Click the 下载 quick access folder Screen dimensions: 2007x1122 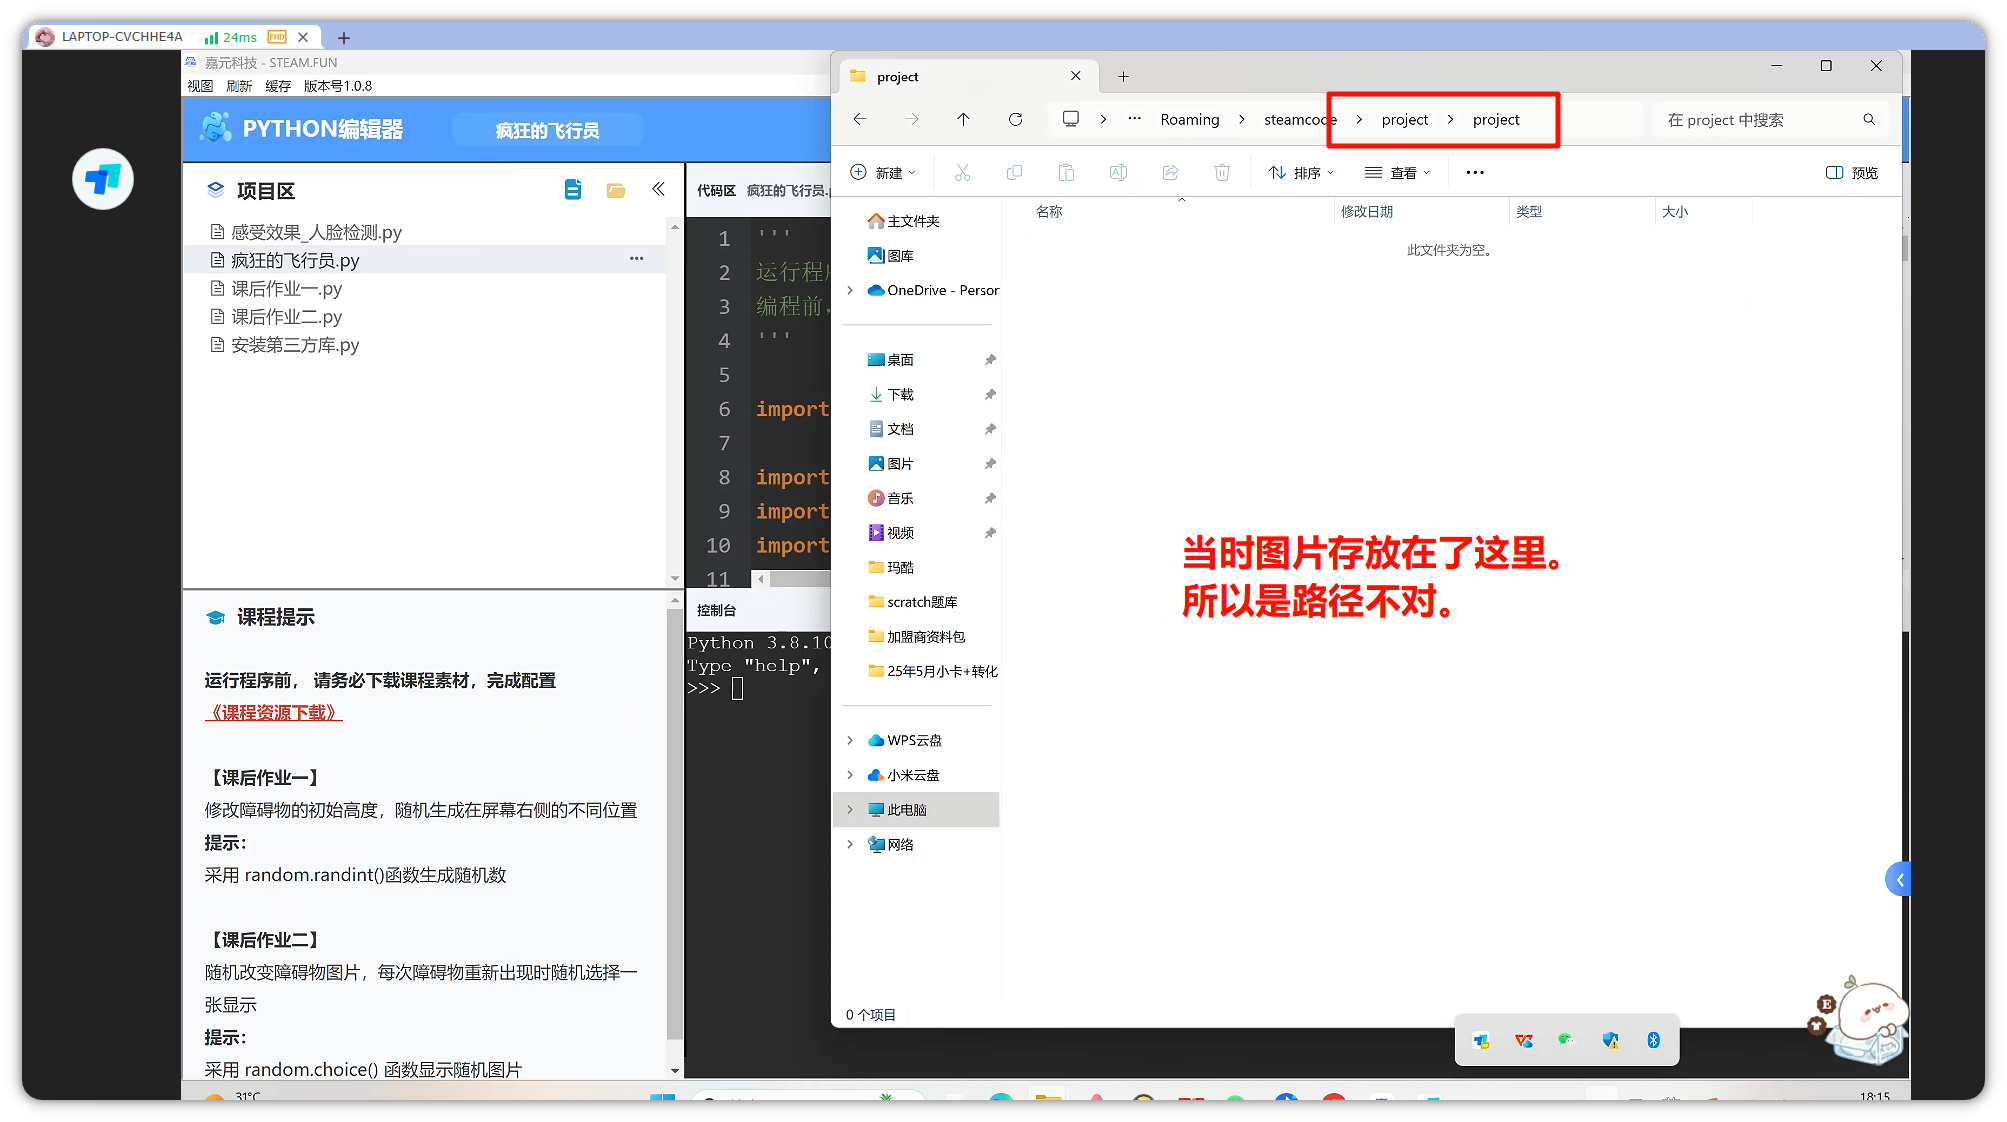point(900,395)
